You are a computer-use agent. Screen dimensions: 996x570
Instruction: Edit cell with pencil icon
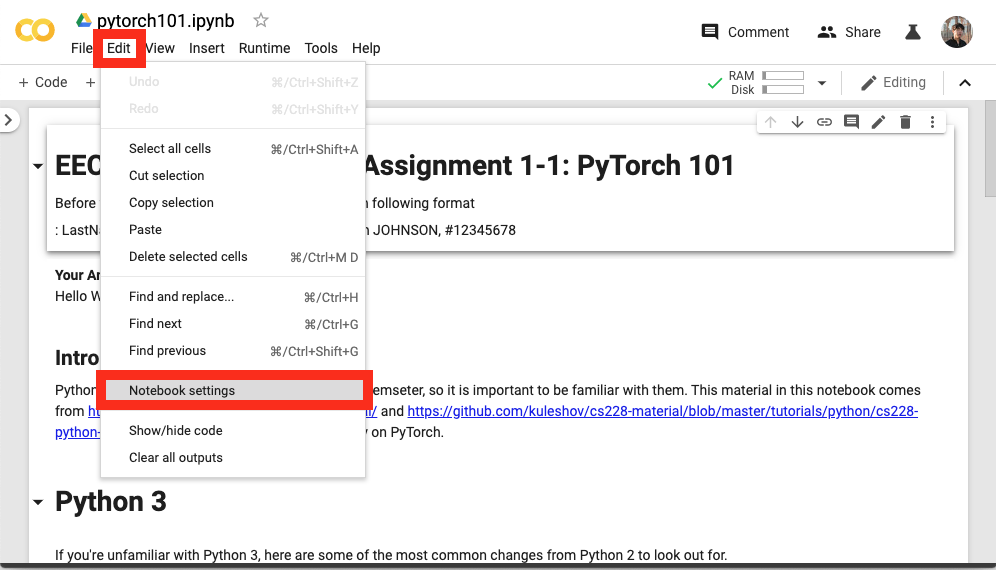(878, 122)
